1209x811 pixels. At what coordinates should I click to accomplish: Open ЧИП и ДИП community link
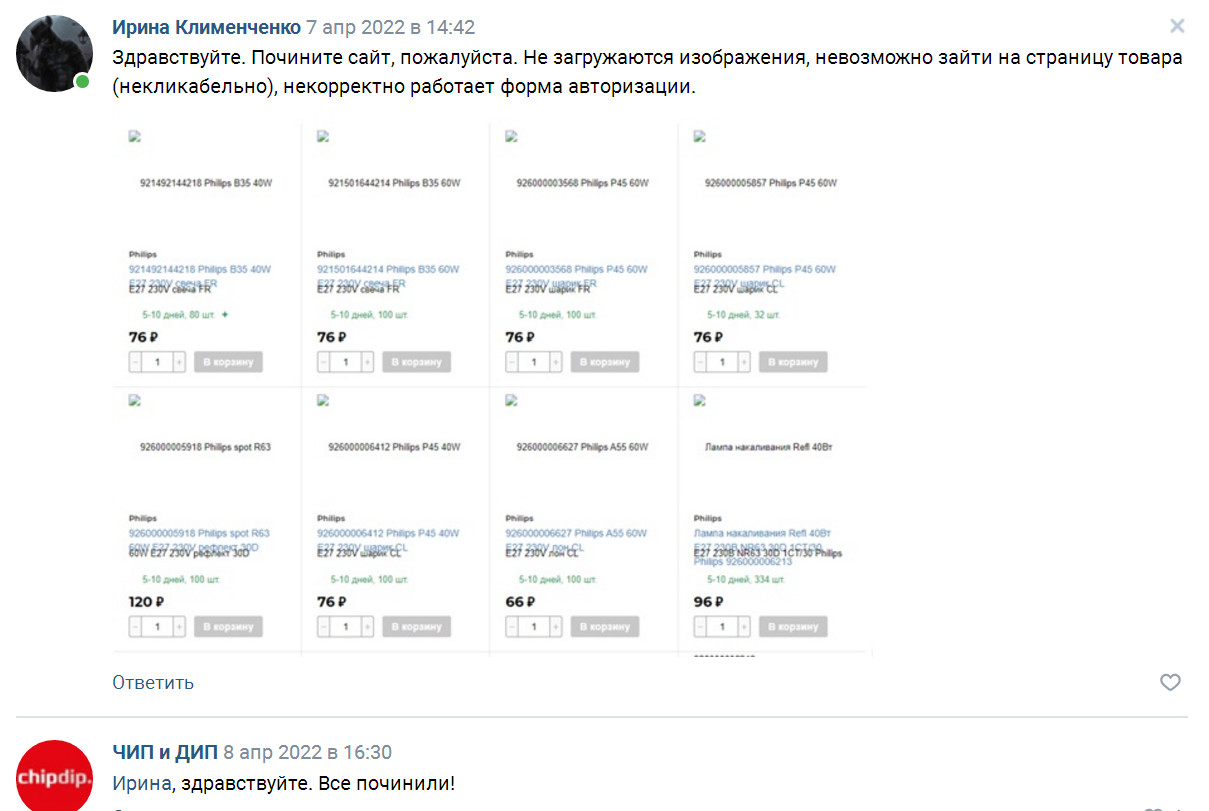[x=164, y=752]
